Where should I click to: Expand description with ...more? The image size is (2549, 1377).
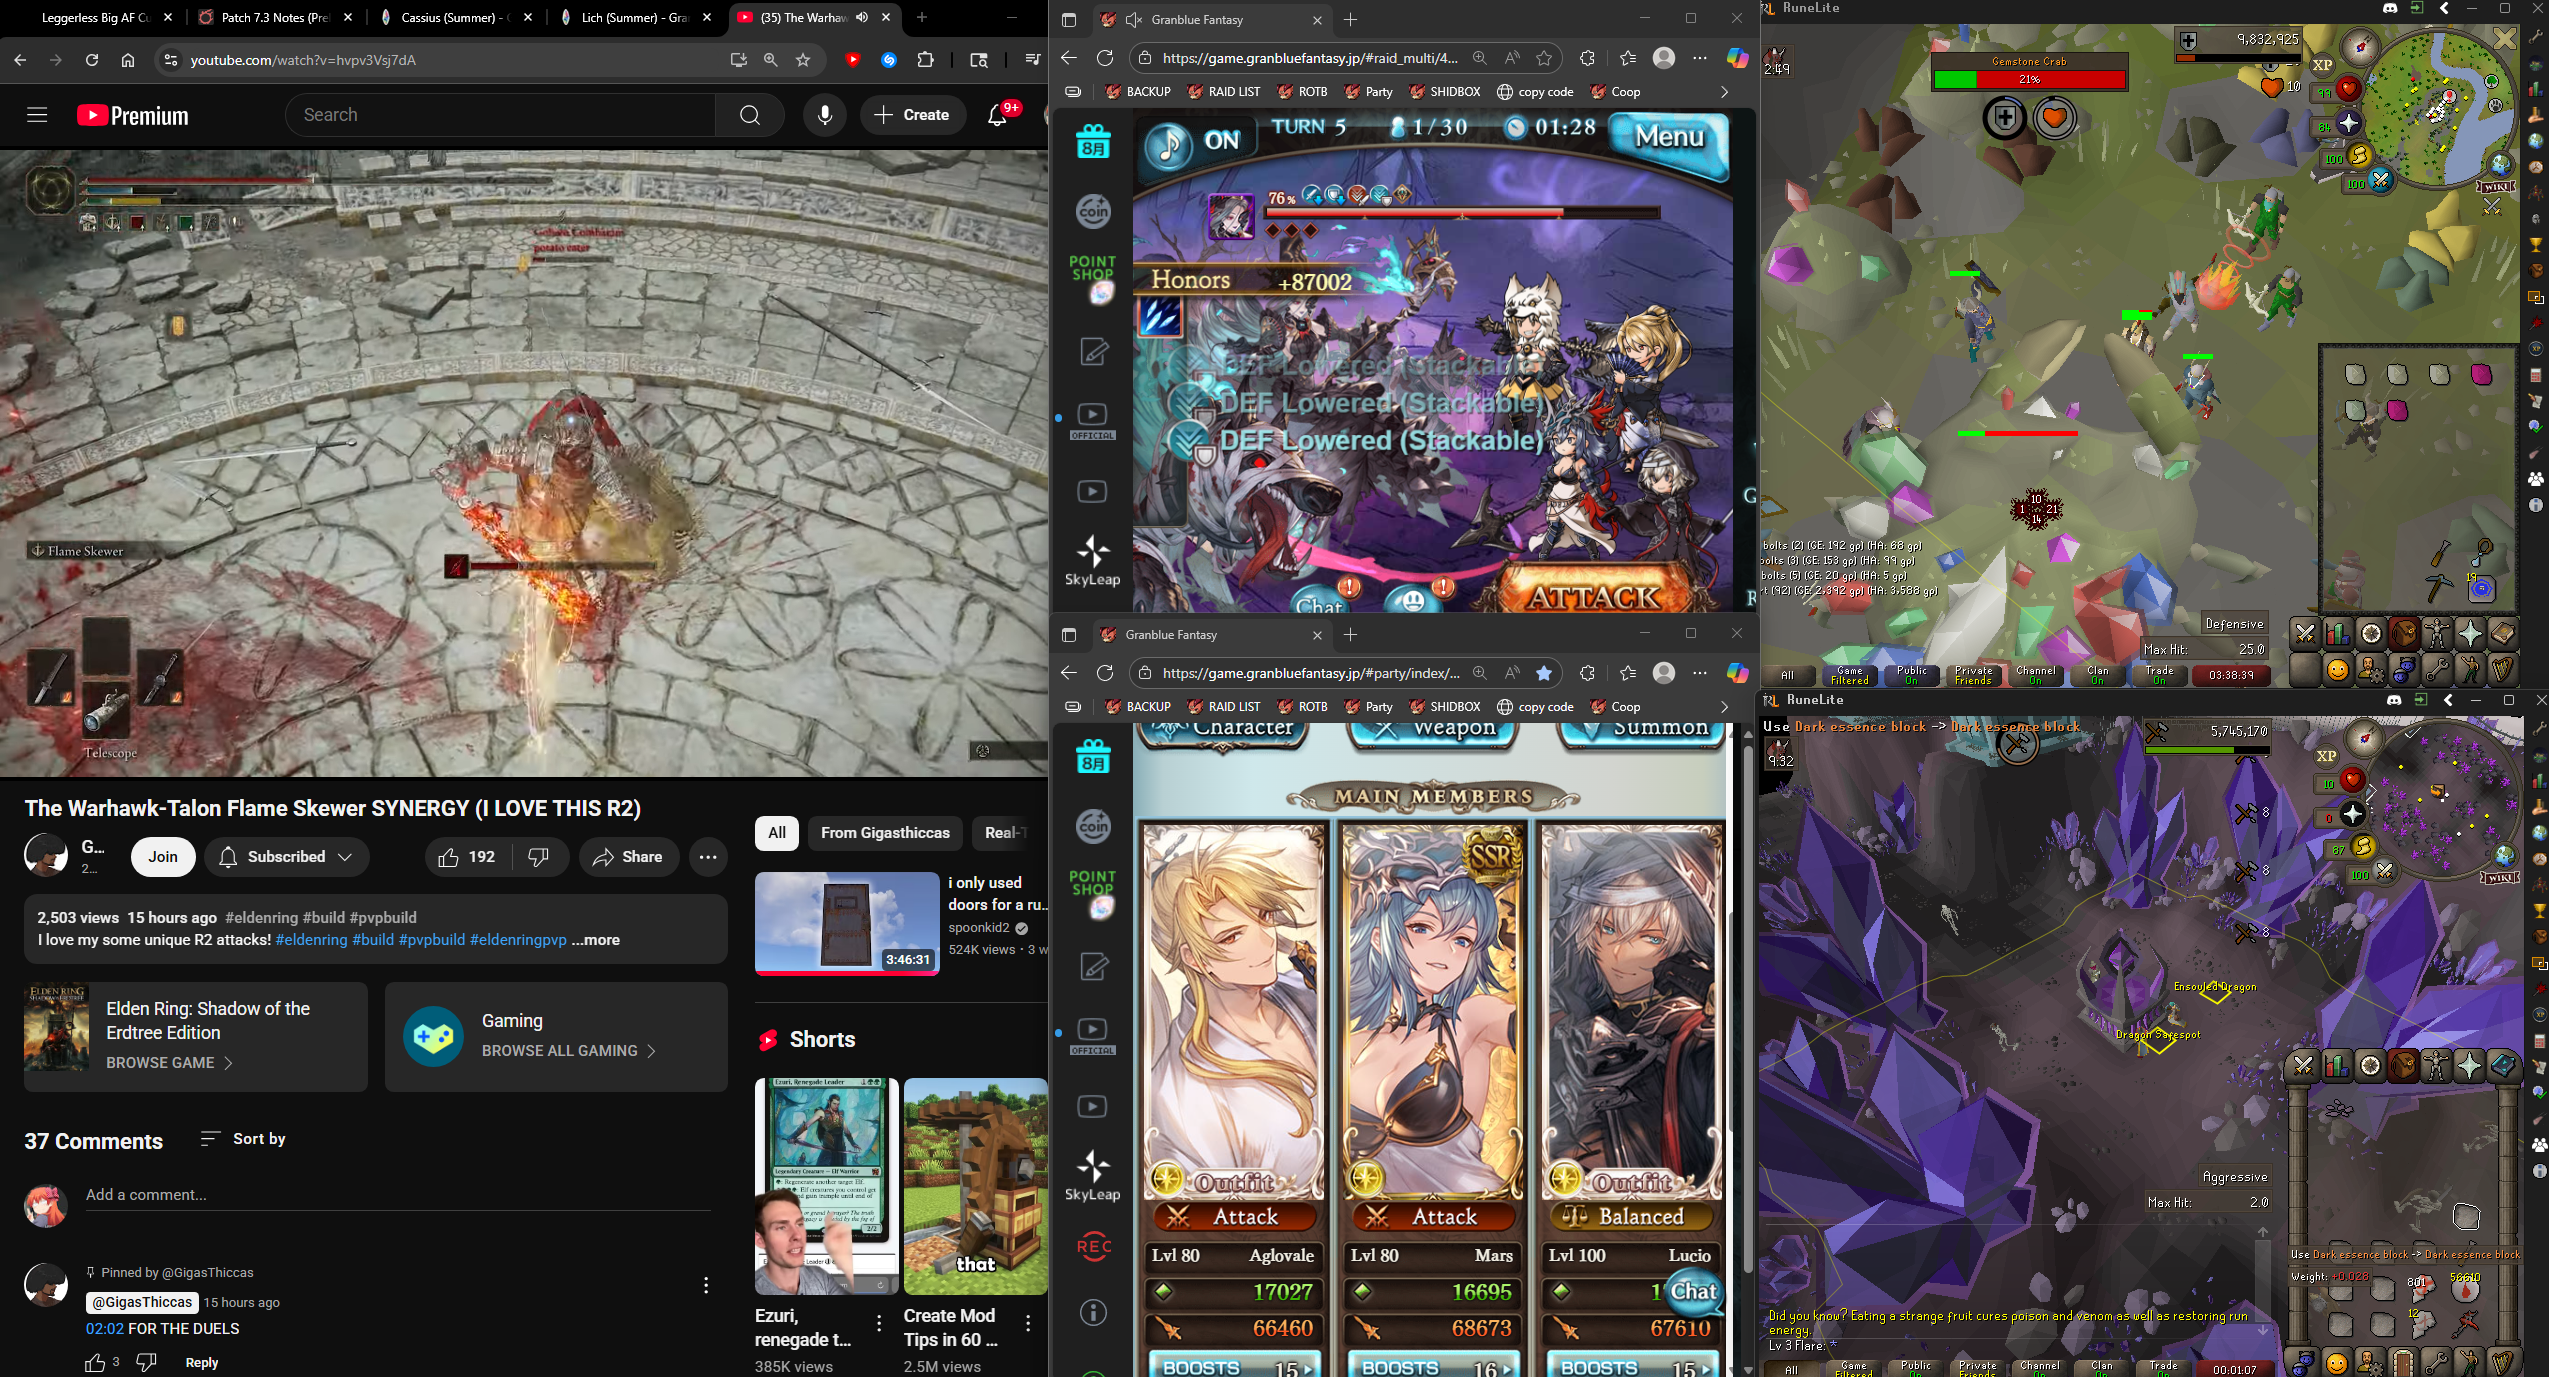pyautogui.click(x=596, y=940)
